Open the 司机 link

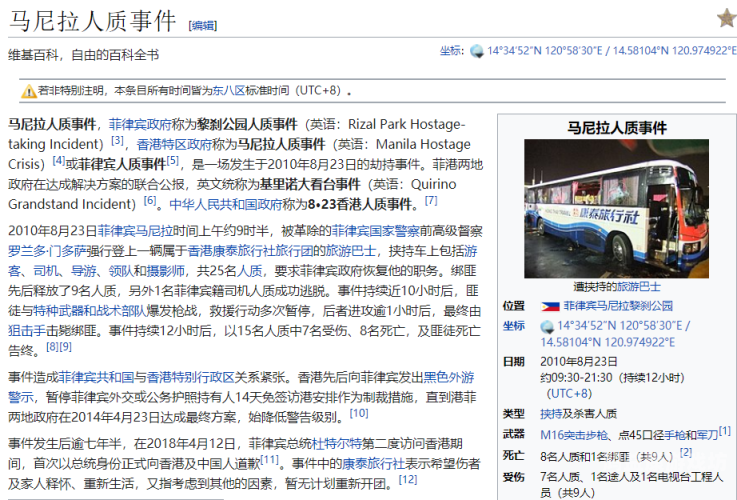point(46,271)
